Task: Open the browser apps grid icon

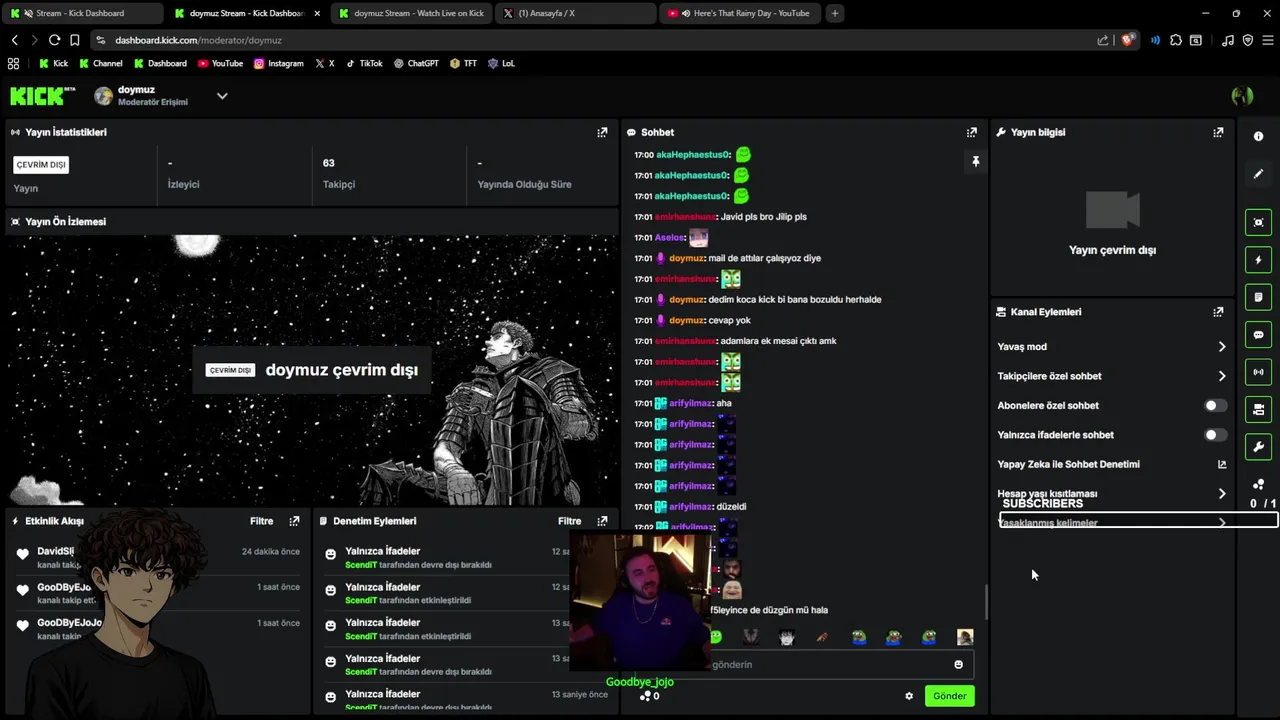Action: pyautogui.click(x=13, y=63)
